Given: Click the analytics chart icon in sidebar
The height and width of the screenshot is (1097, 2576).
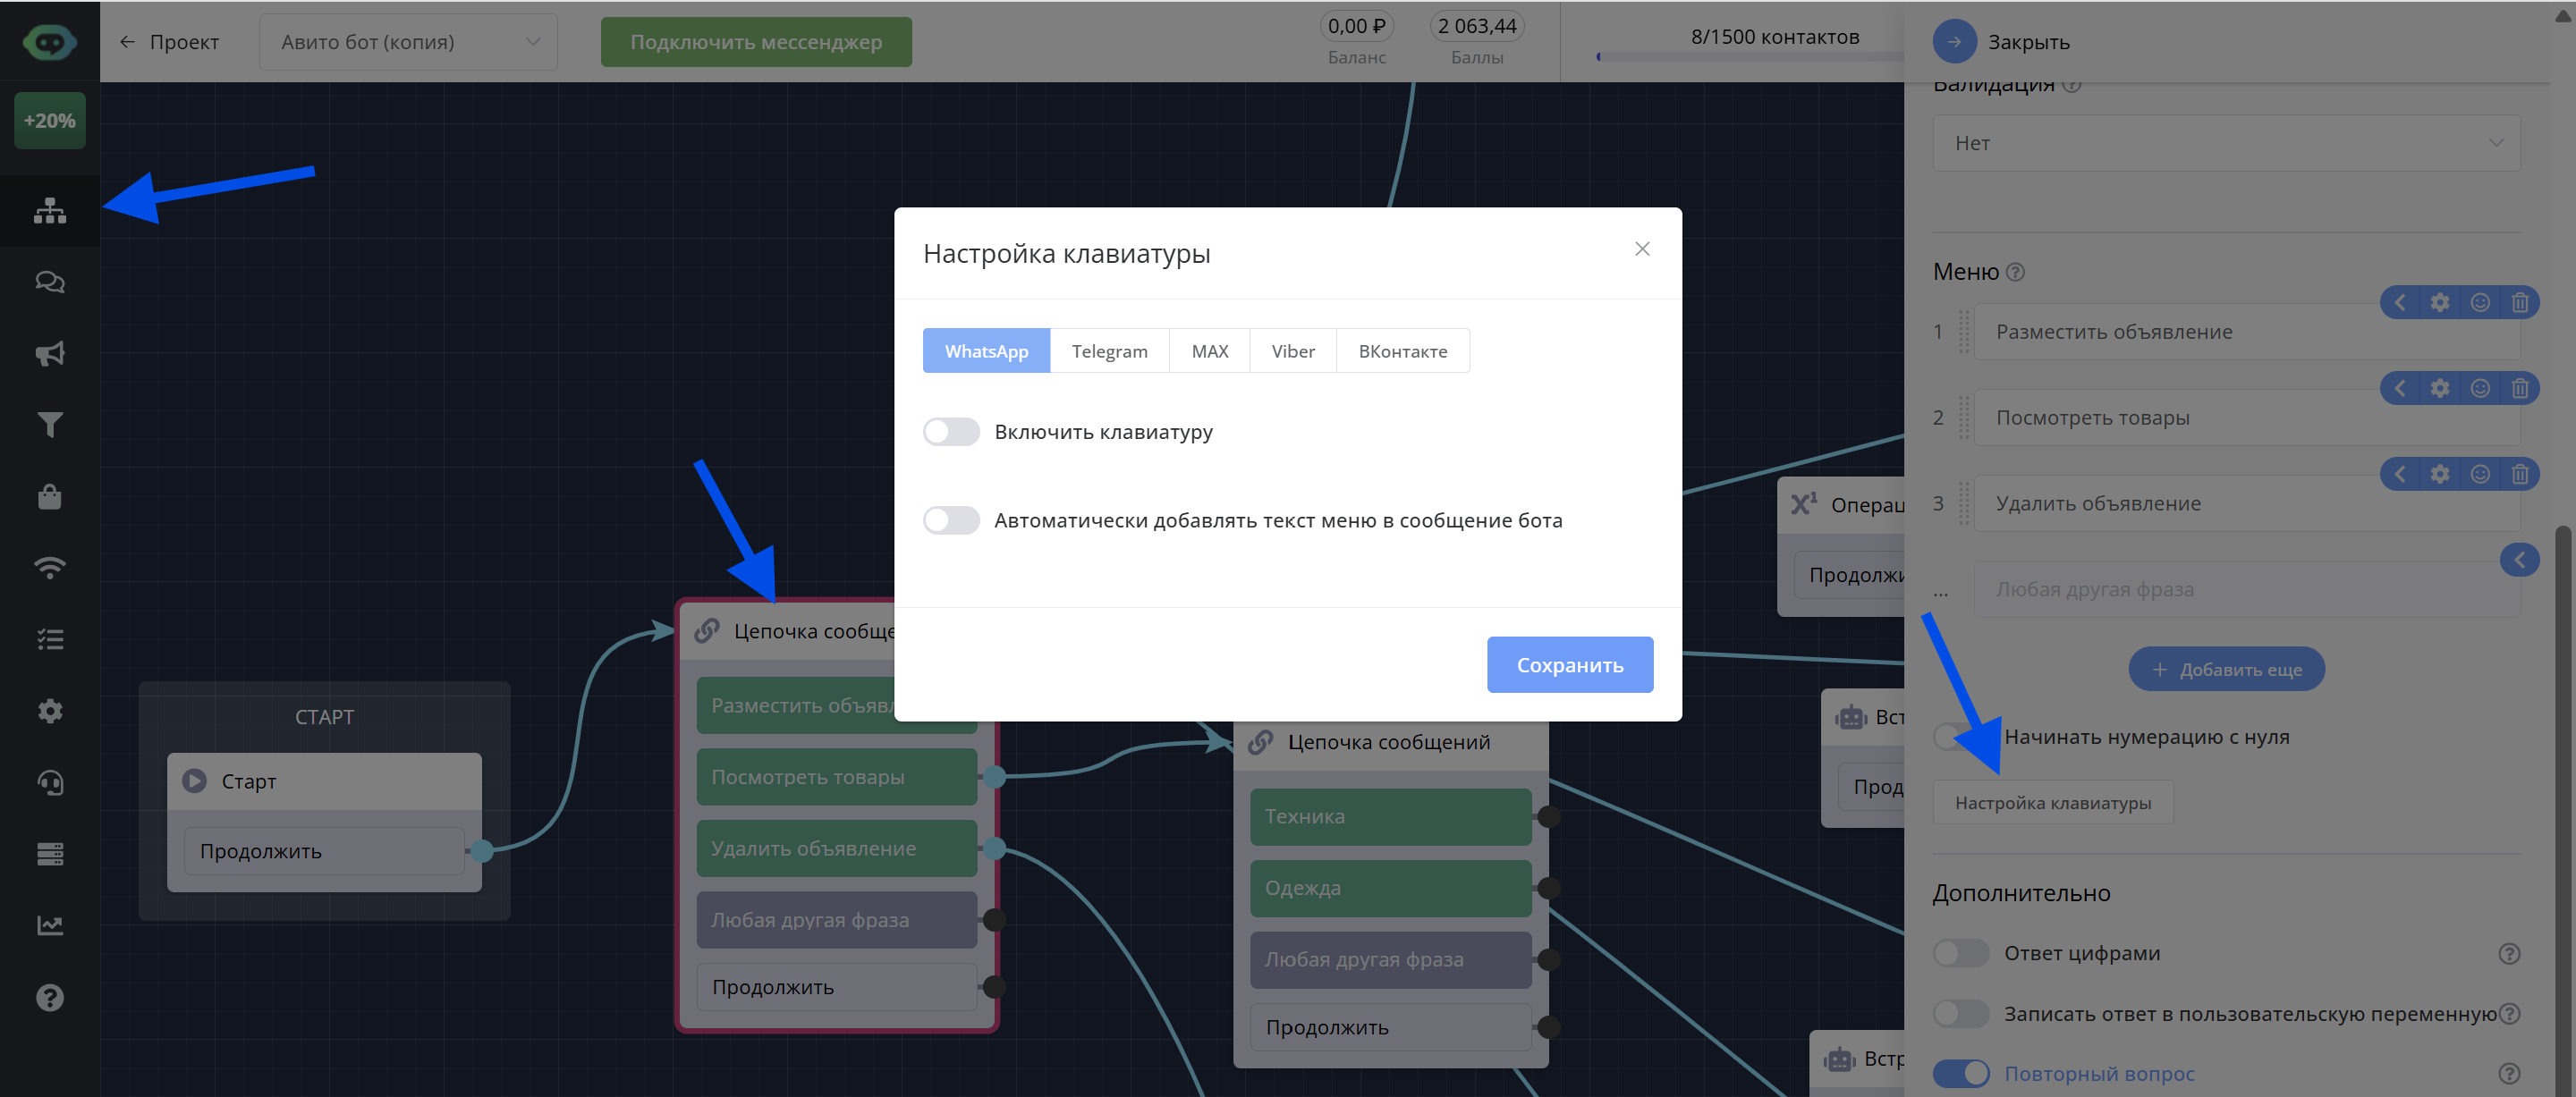Looking at the screenshot, I should (49, 925).
